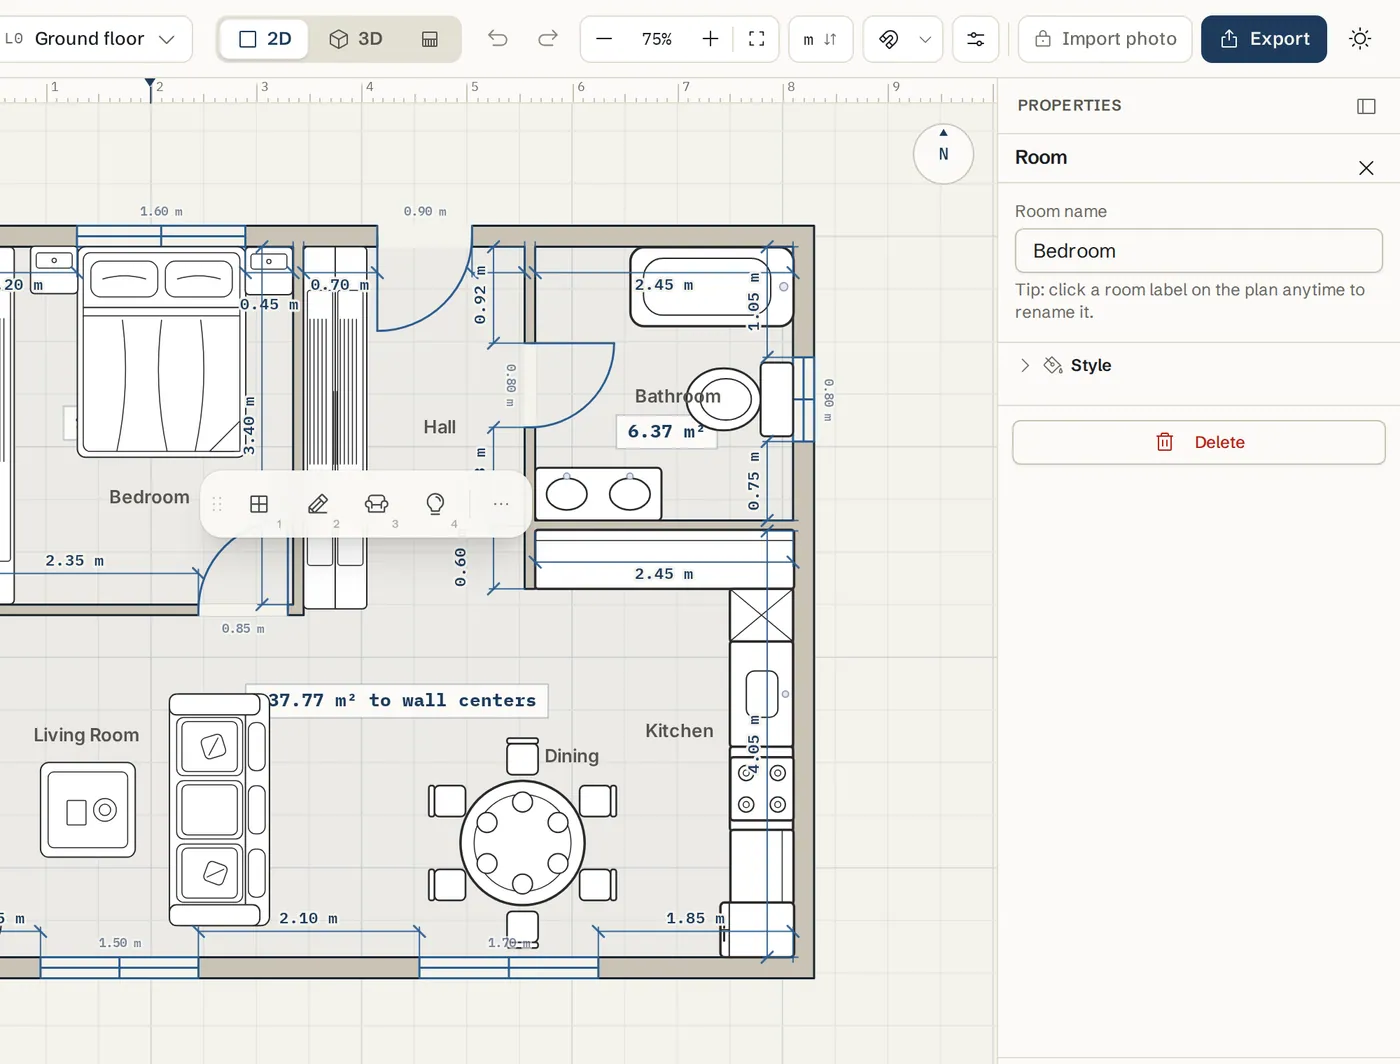This screenshot has width=1400, height=1064.
Task: Switch to the 3D view
Action: tap(357, 39)
